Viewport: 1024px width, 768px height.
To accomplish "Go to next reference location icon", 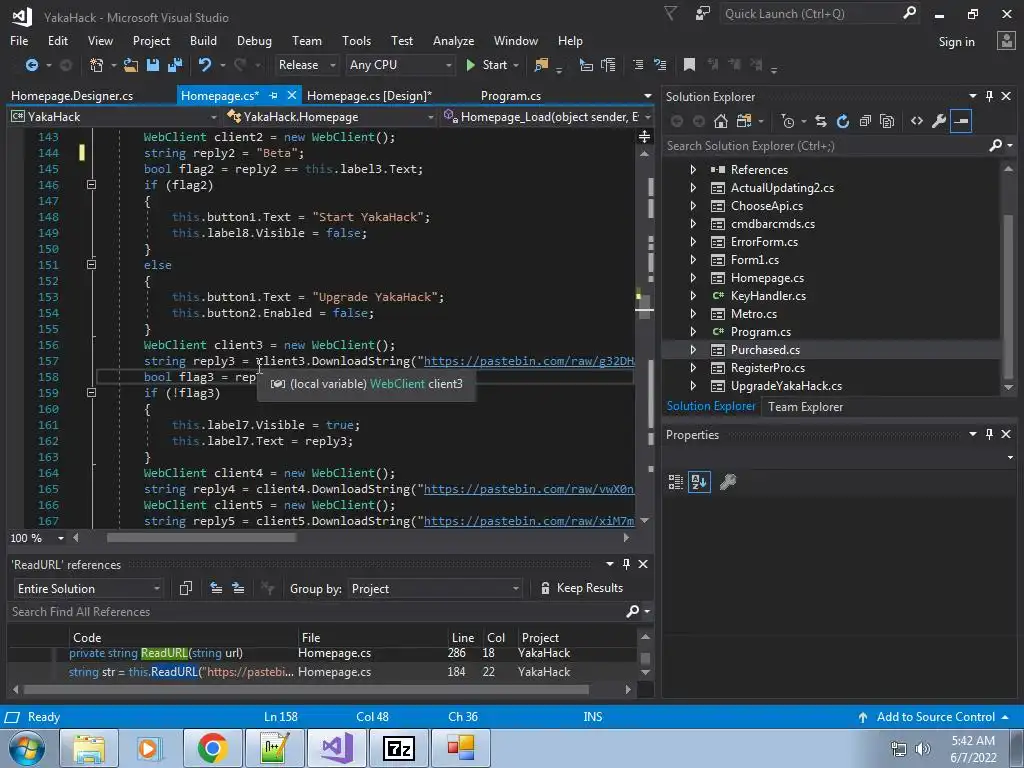I will click(x=238, y=588).
